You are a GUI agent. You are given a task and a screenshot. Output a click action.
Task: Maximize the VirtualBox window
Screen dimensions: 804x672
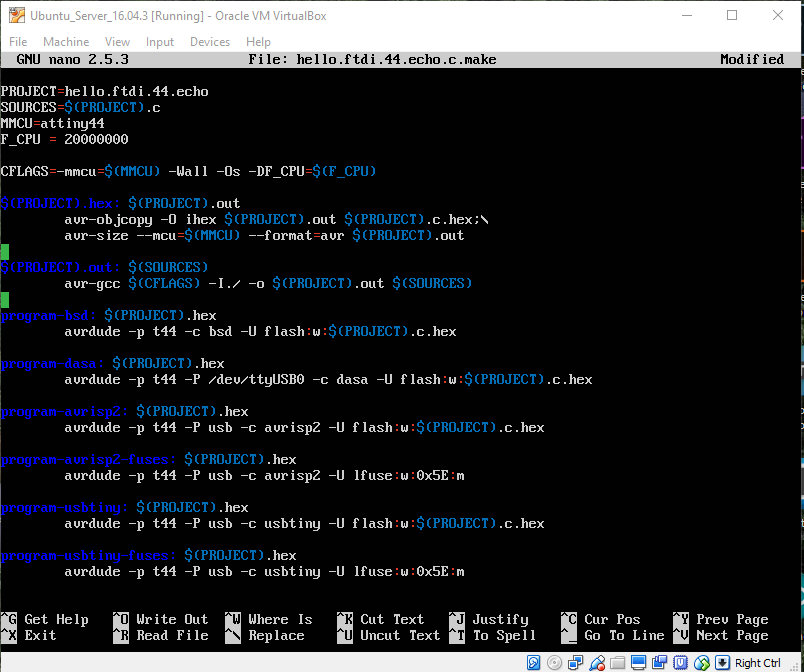pyautogui.click(x=732, y=15)
